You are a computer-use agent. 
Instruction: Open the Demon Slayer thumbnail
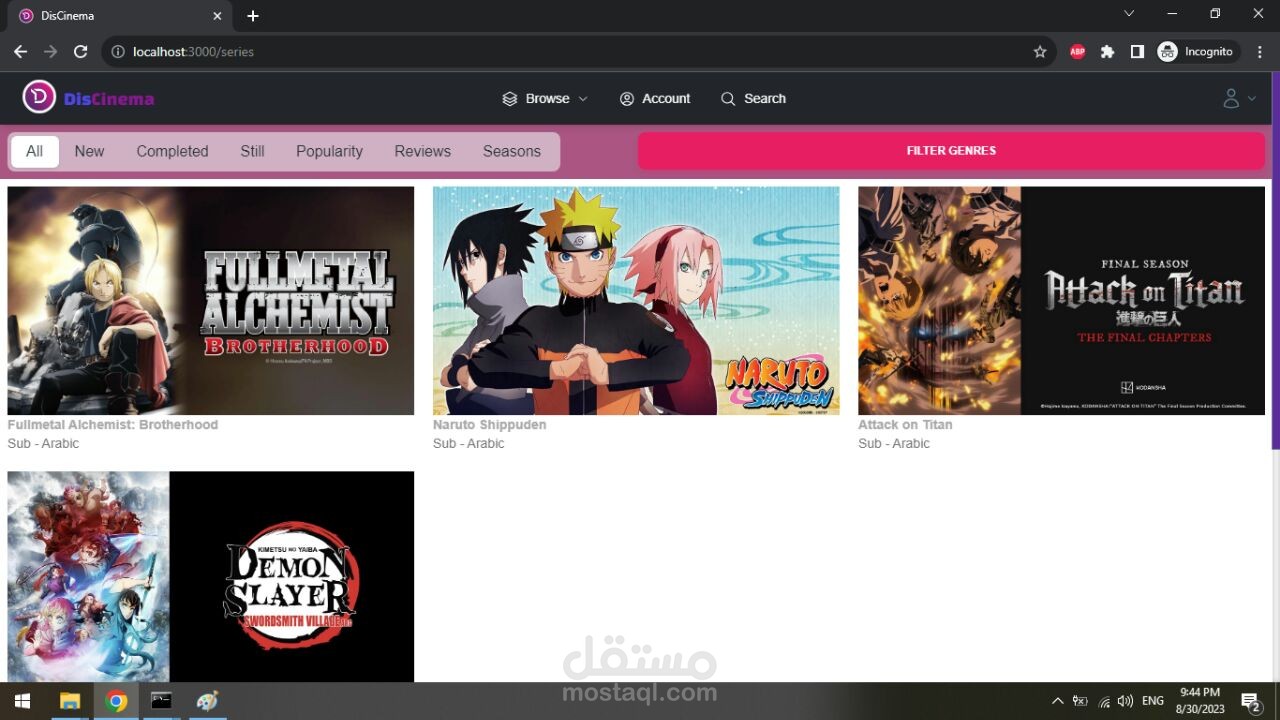click(x=210, y=576)
